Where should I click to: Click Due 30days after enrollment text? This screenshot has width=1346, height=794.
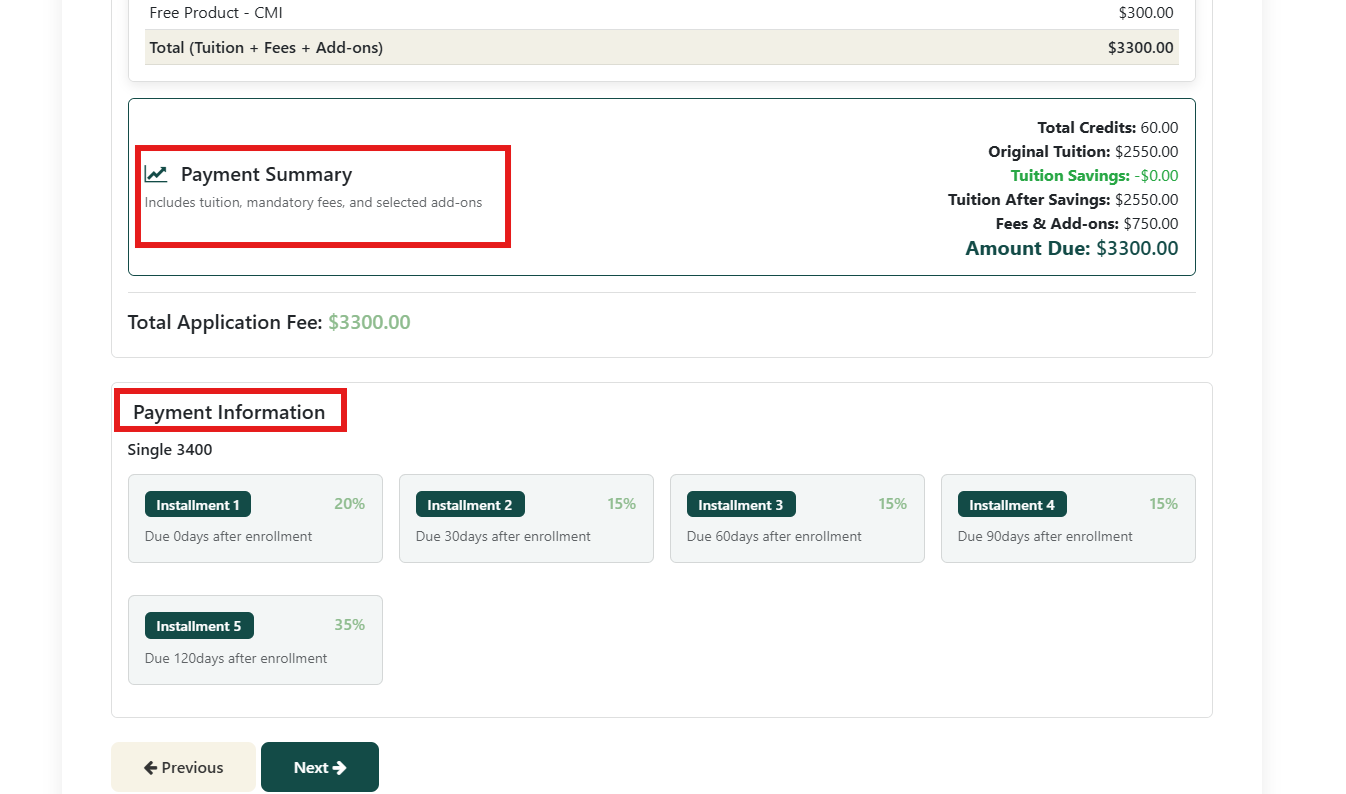click(x=503, y=537)
